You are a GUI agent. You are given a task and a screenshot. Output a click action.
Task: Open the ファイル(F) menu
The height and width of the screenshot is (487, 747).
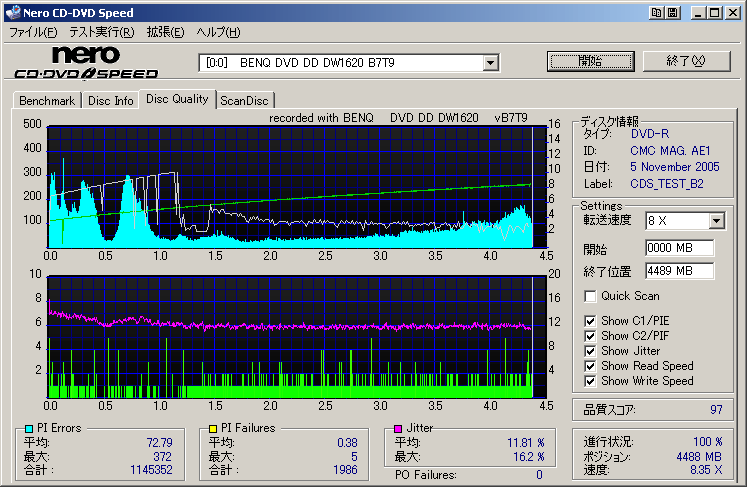coord(33,32)
